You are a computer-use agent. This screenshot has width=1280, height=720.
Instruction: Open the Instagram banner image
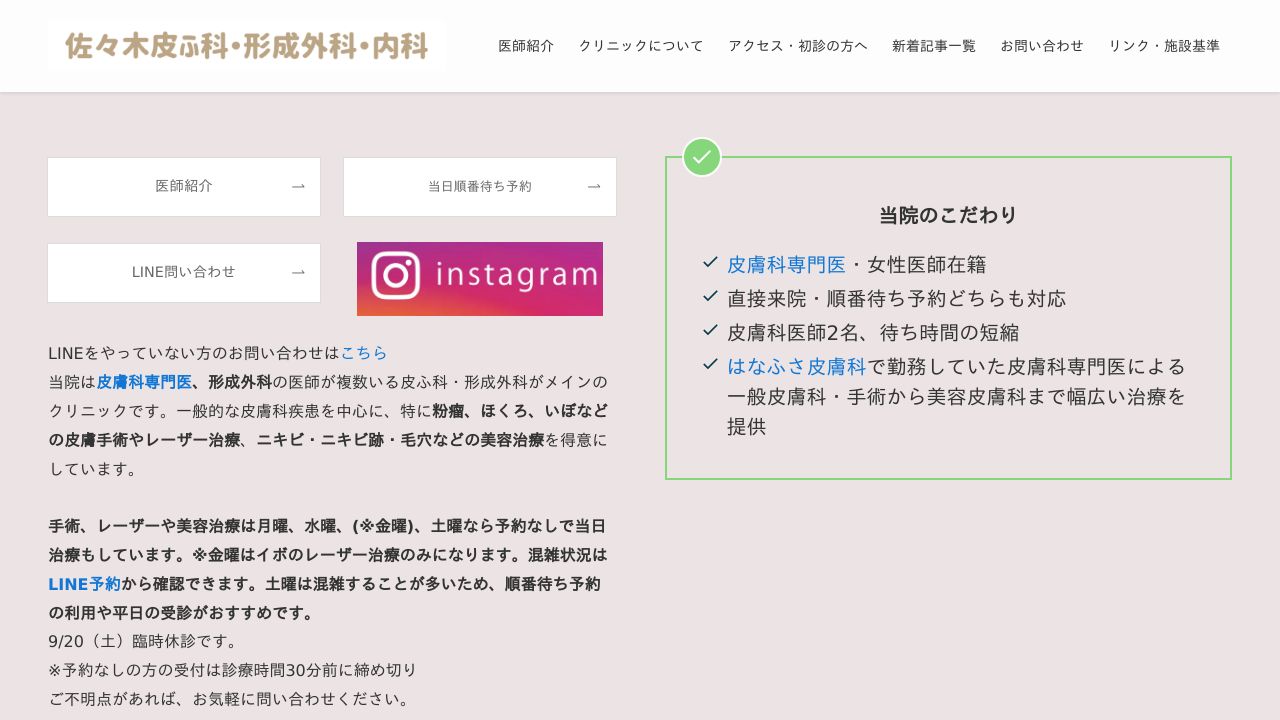point(480,279)
